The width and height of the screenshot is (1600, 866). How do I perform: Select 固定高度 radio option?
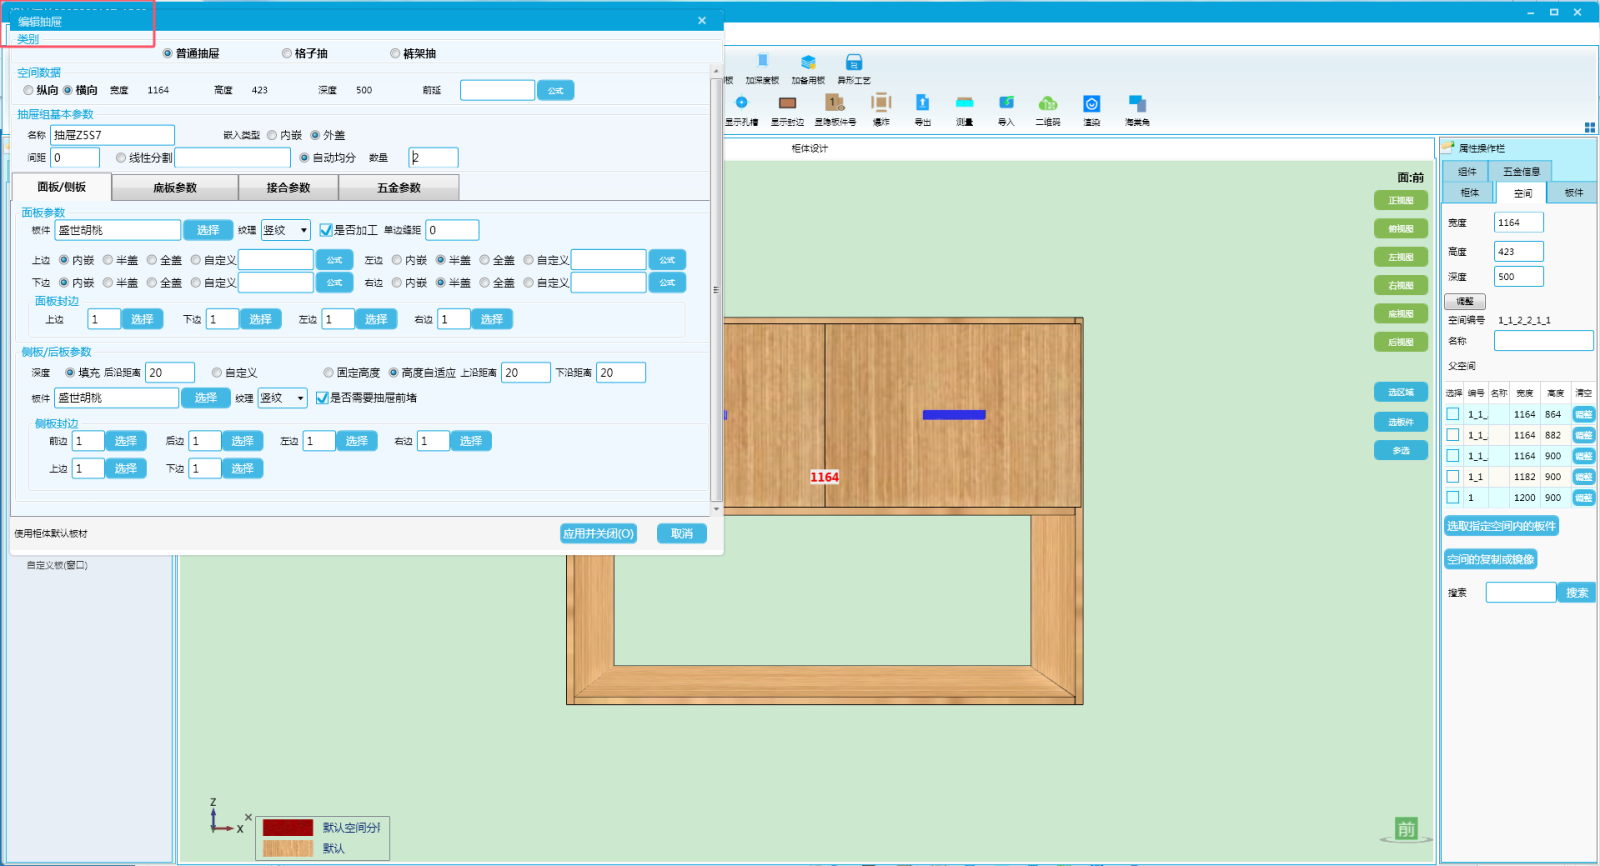click(328, 373)
